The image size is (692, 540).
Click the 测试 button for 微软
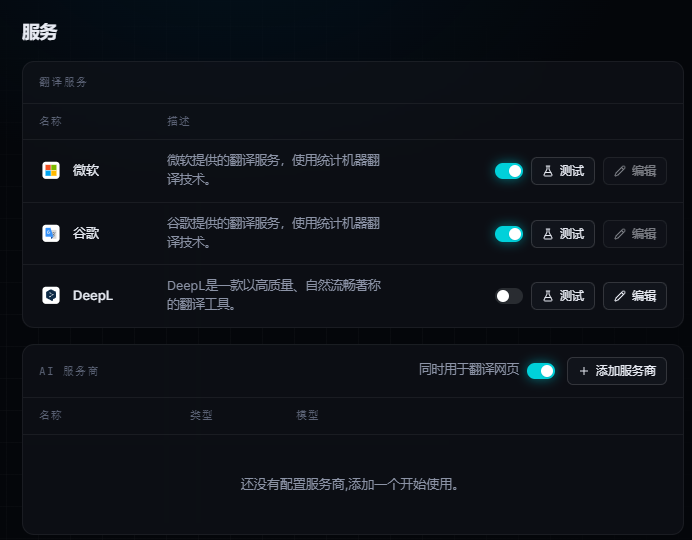563,171
